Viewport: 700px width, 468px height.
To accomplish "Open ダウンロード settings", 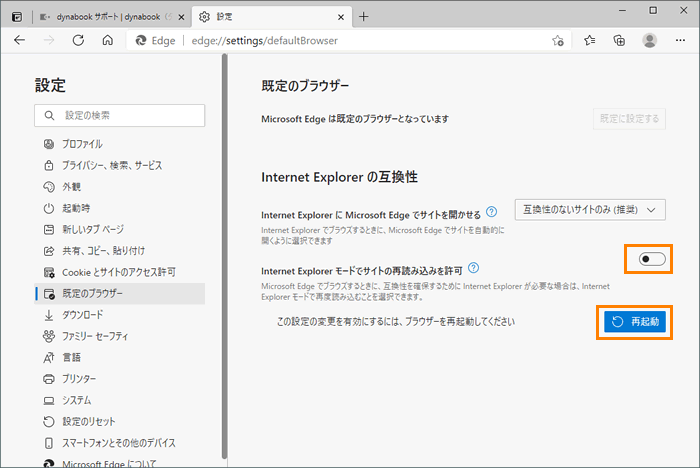I will tap(120, 315).
